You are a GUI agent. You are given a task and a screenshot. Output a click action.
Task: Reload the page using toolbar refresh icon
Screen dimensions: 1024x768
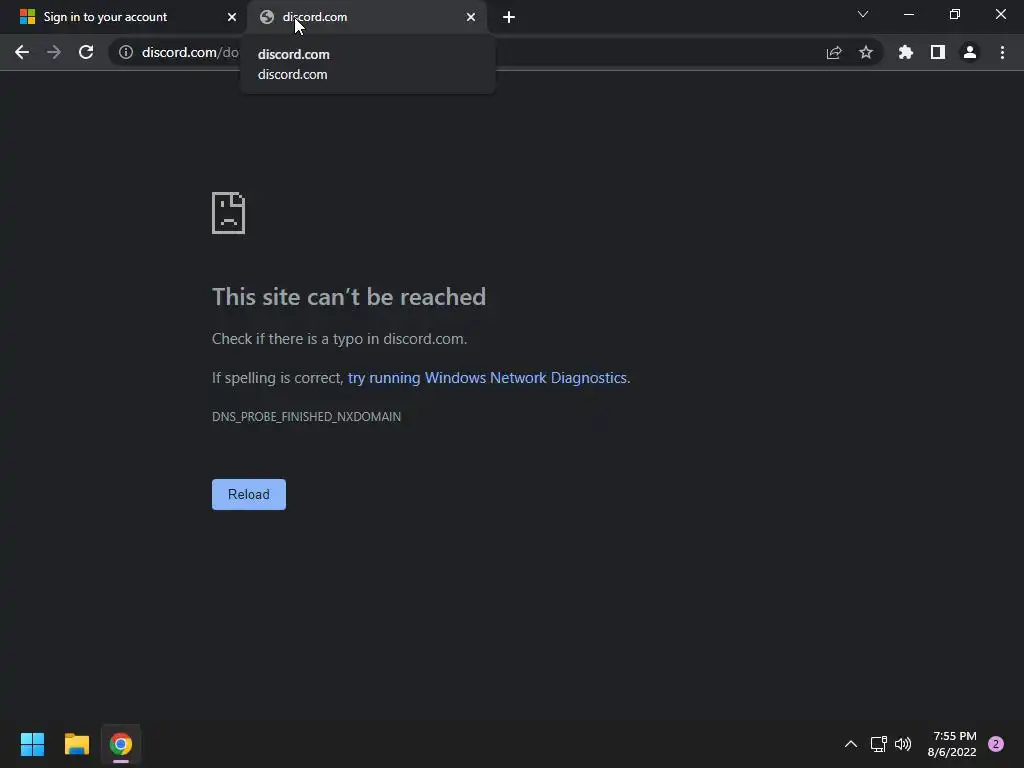pos(86,52)
